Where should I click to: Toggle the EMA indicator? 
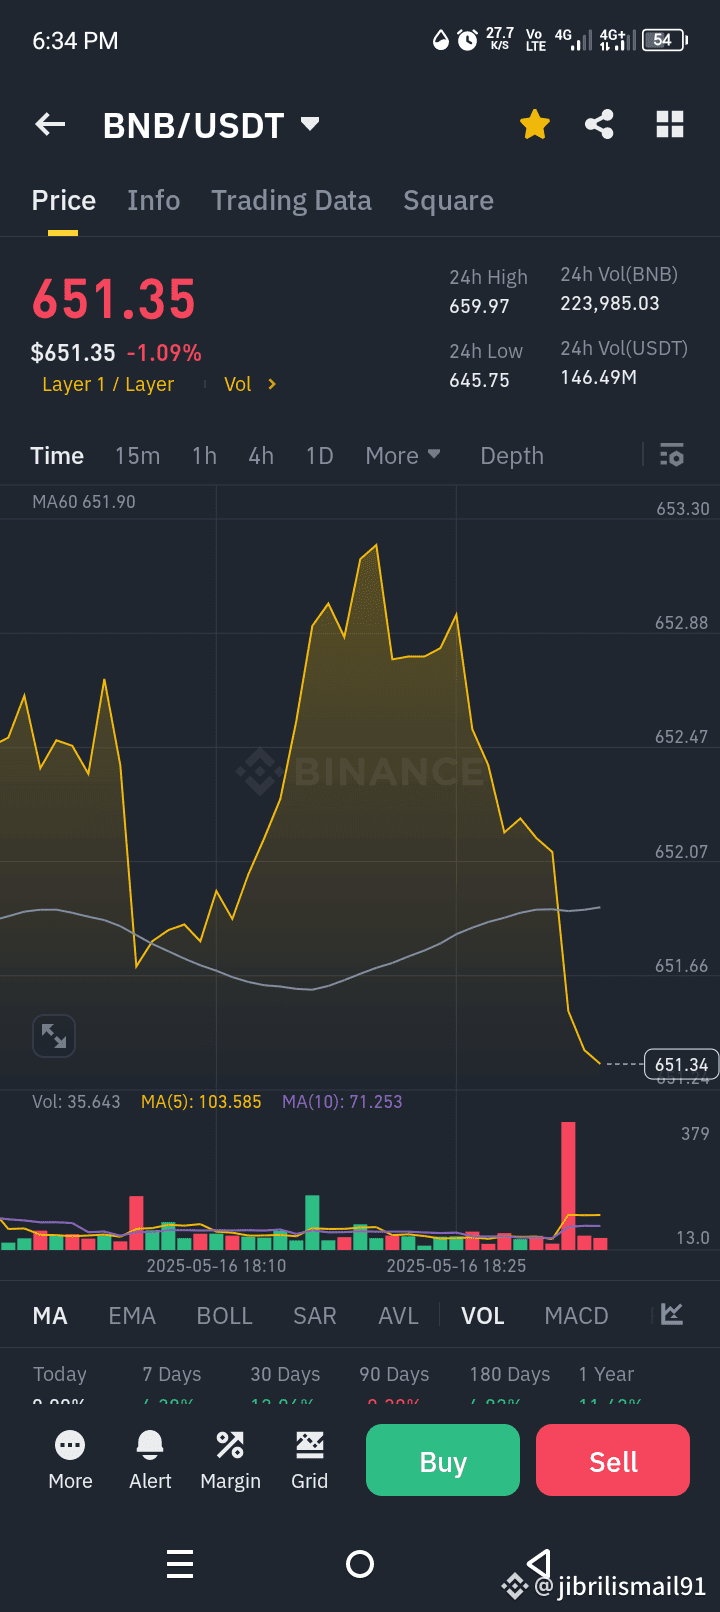[x=132, y=1316]
